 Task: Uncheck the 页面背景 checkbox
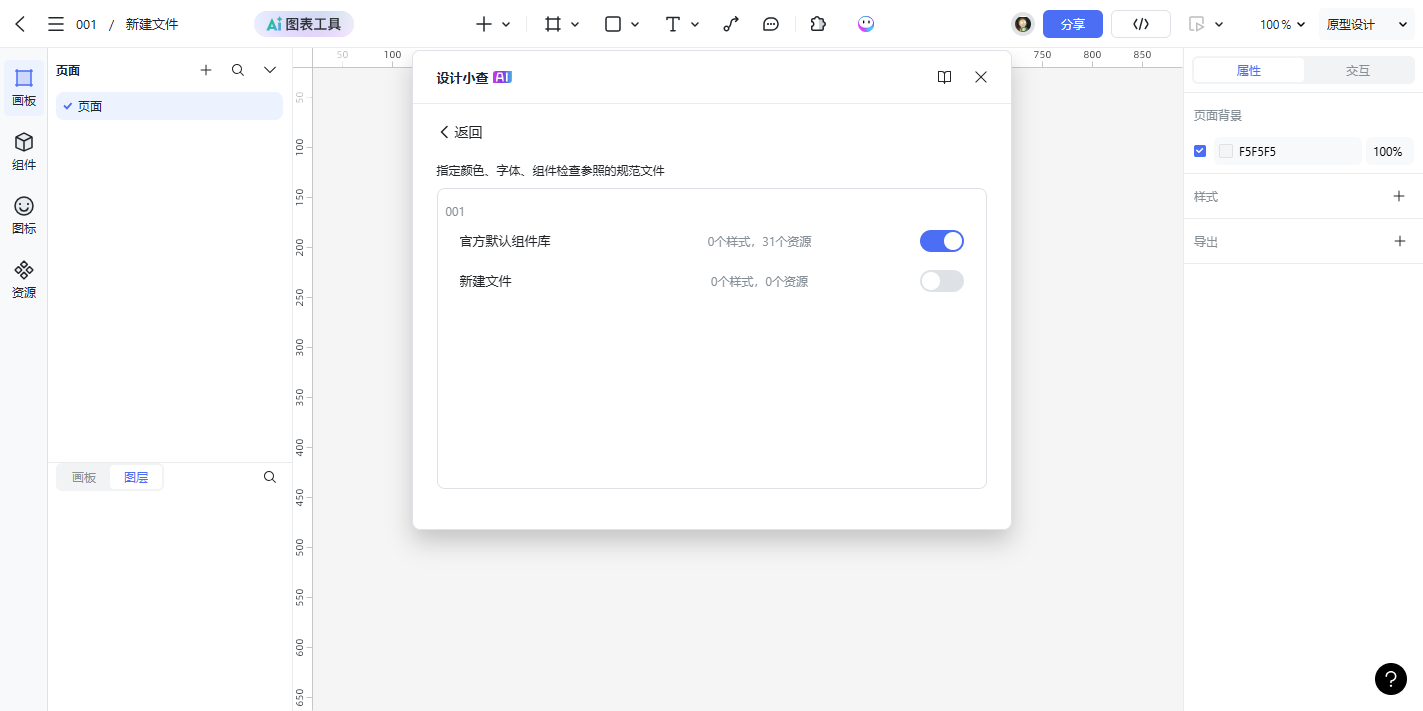1200,151
